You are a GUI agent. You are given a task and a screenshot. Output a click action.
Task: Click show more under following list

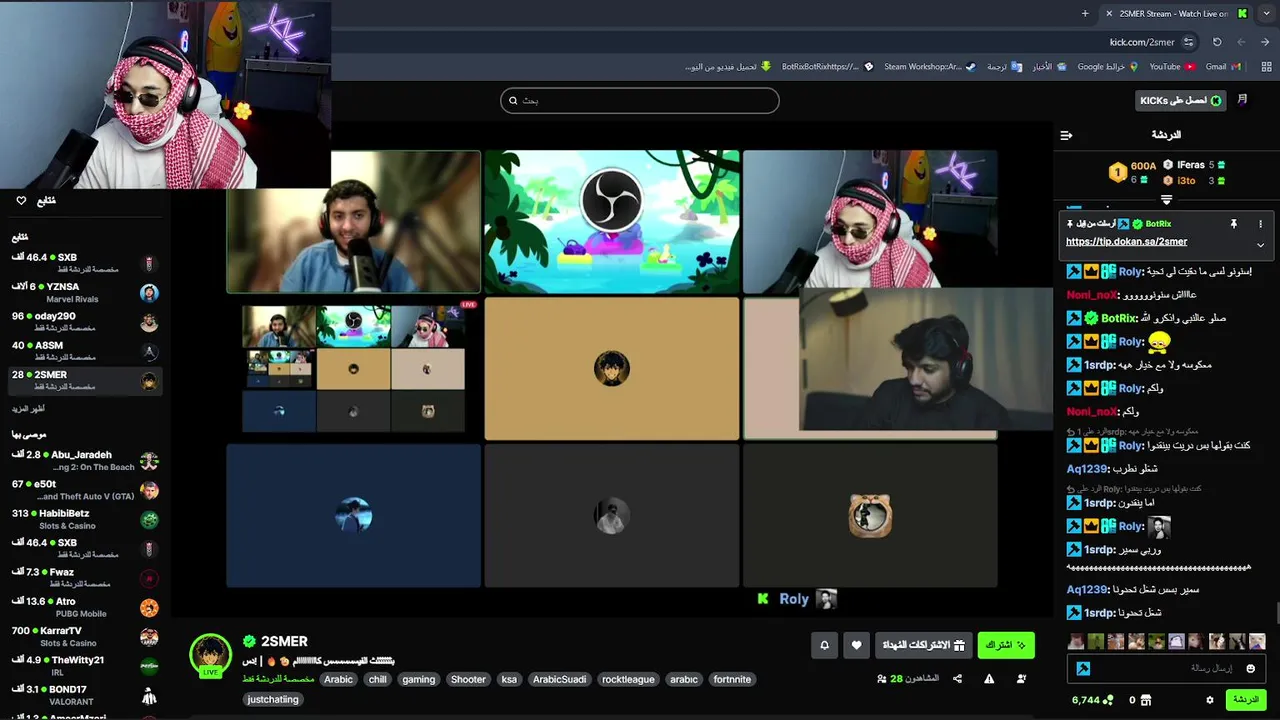tap(28, 409)
